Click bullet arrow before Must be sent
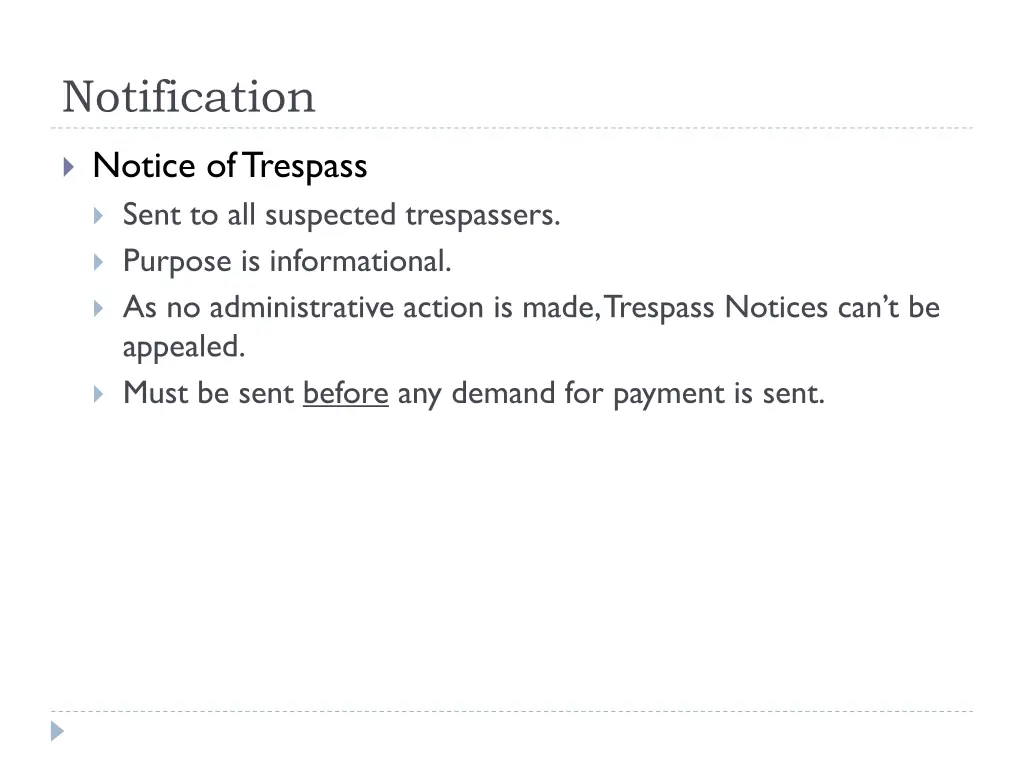Image resolution: width=1024 pixels, height=768 pixels. pyautogui.click(x=98, y=394)
